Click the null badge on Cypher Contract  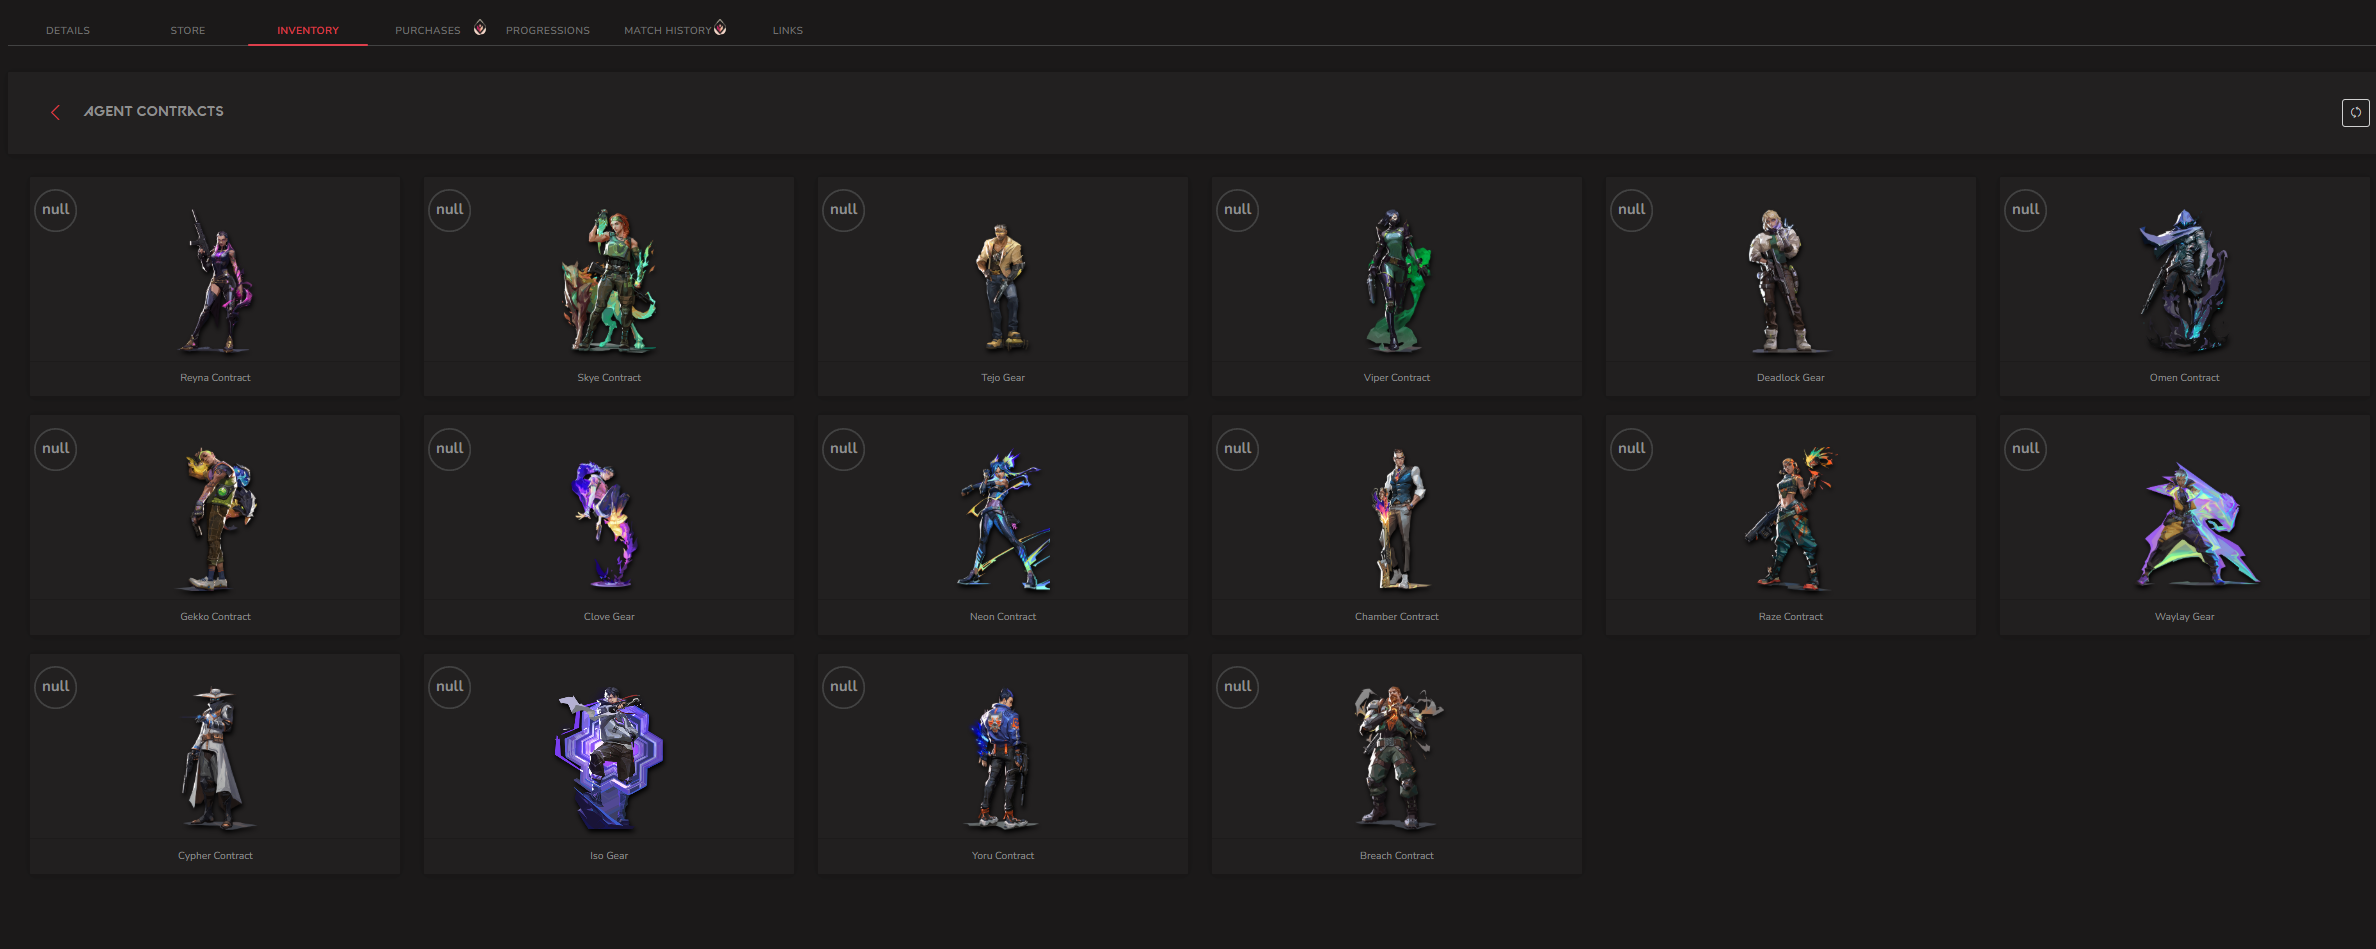56,687
